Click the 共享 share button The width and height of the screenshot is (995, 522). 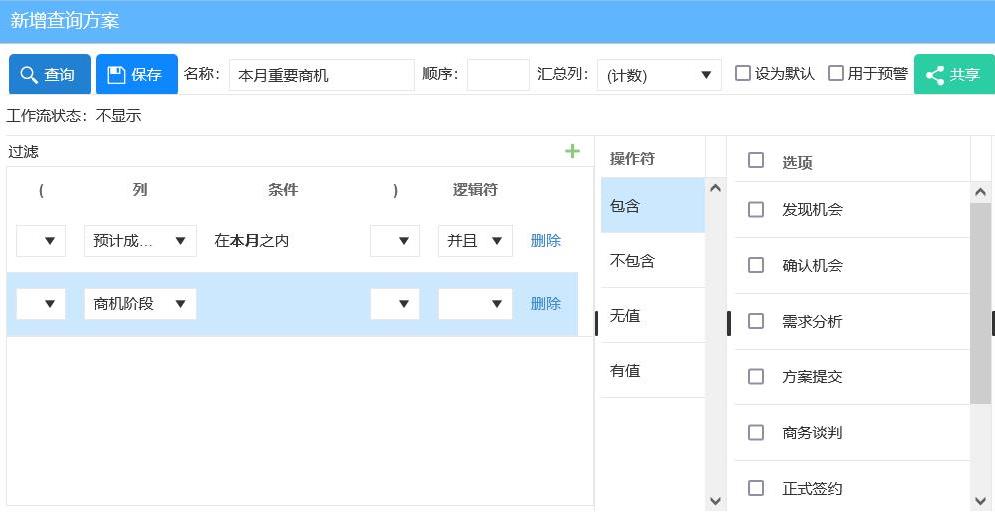953,75
